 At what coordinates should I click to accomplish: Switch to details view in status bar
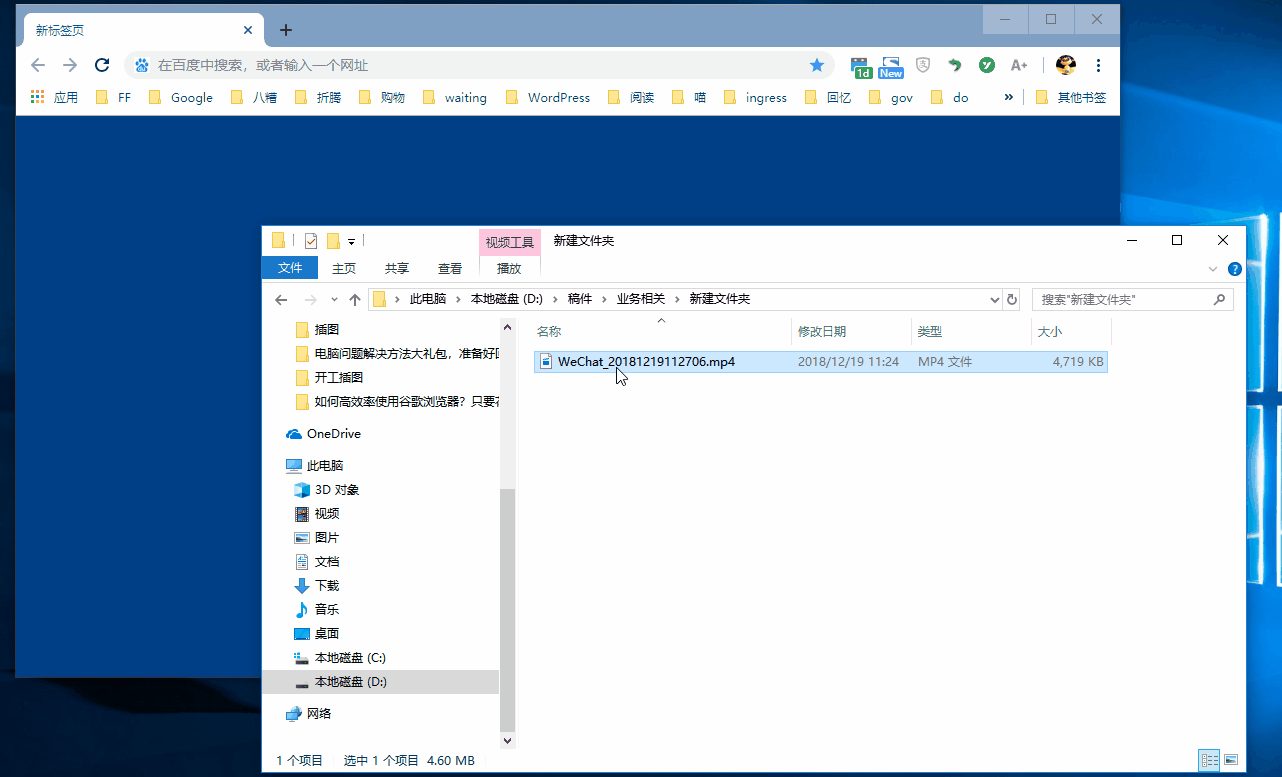[x=1209, y=760]
